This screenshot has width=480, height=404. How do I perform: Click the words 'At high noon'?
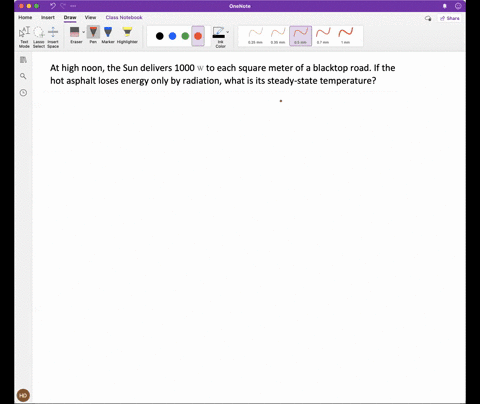[x=76, y=68]
